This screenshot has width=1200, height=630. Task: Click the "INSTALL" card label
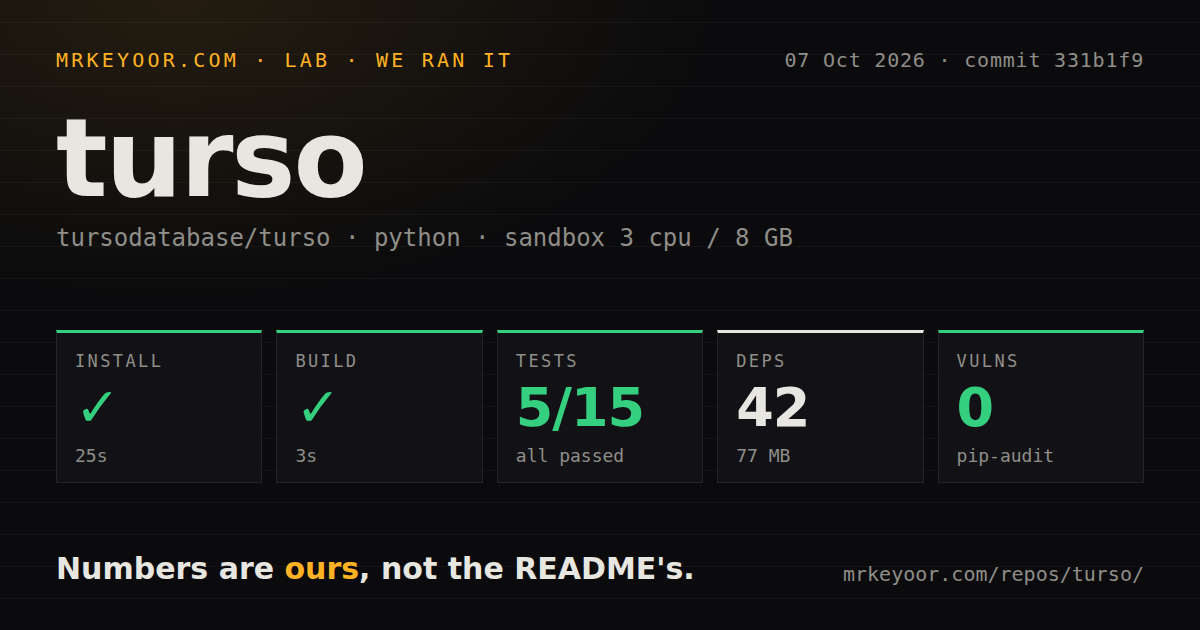(x=118, y=361)
